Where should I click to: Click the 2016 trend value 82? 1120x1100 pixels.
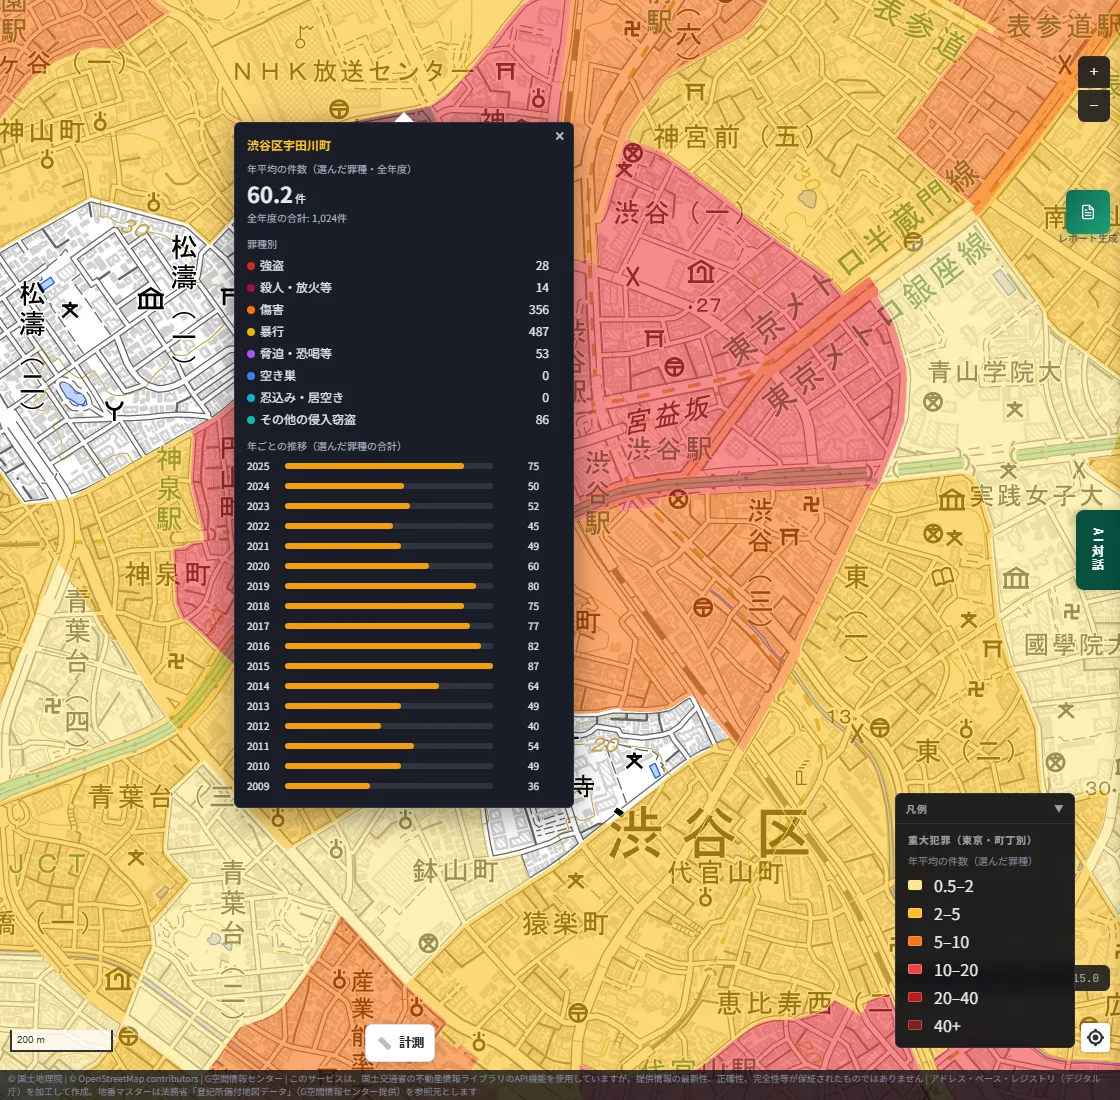tap(533, 646)
